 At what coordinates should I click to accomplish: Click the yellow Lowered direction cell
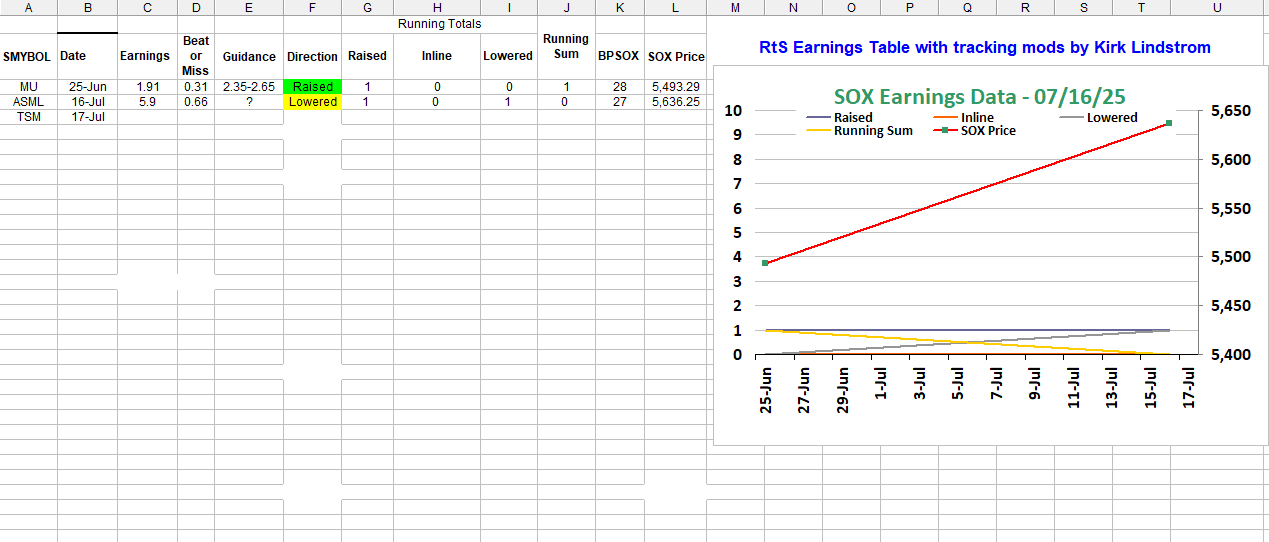(312, 102)
